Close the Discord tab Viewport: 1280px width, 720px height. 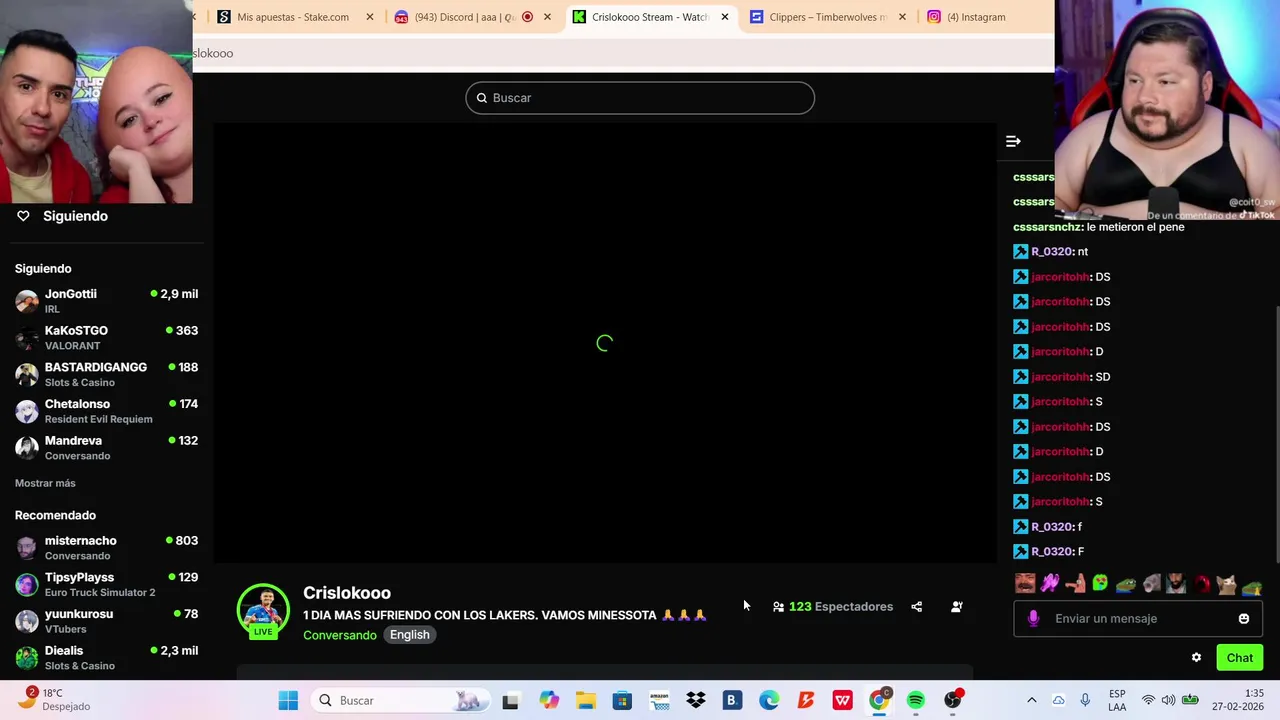pos(547,17)
